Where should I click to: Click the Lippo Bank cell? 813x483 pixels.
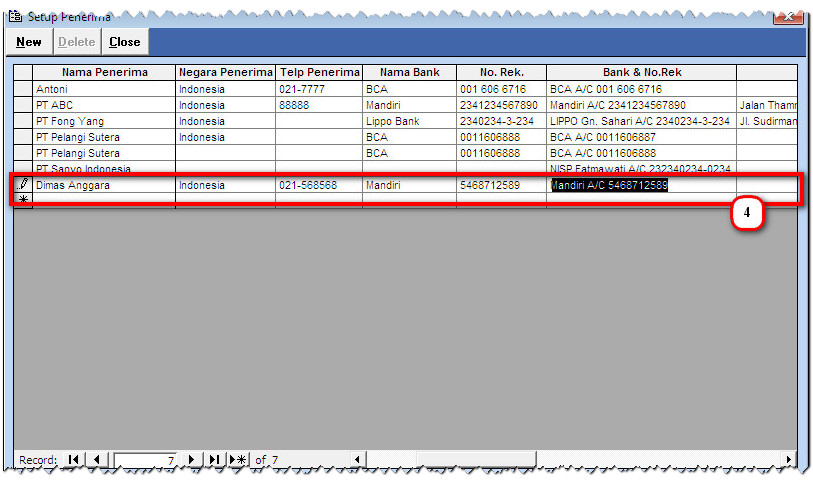point(409,121)
